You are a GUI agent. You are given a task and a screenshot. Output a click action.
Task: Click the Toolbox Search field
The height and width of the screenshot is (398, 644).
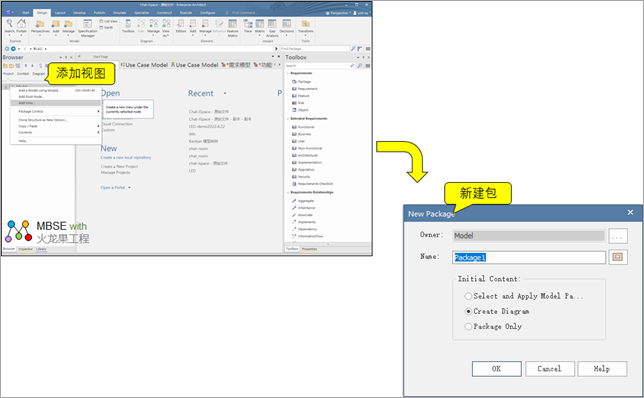[x=317, y=66]
